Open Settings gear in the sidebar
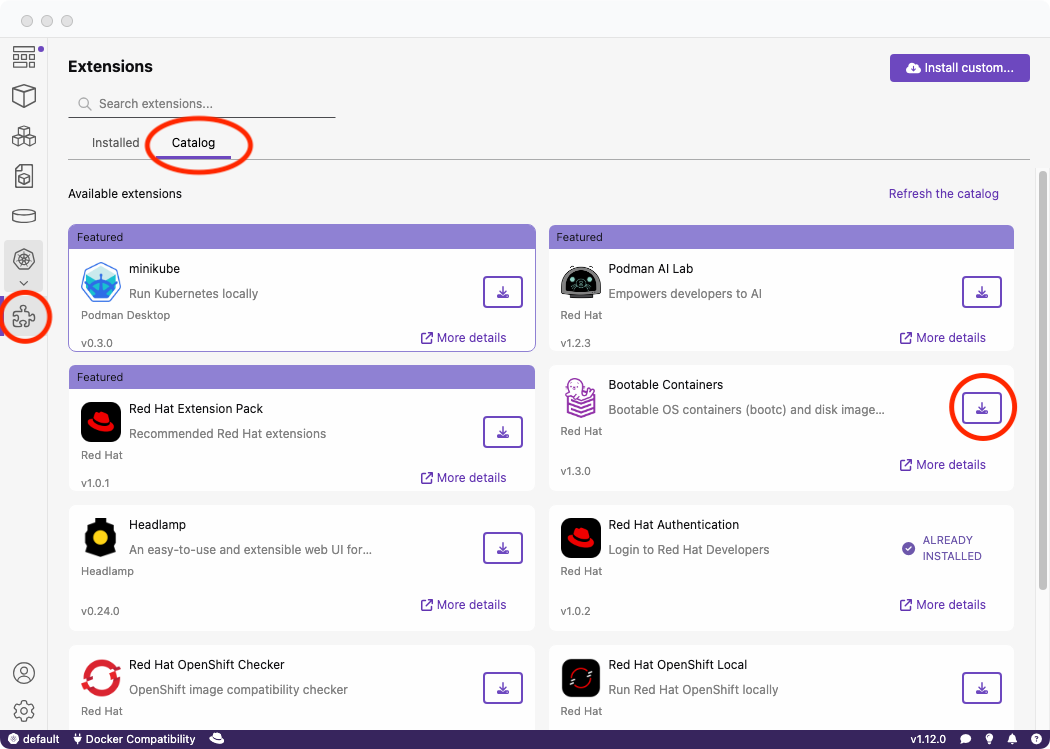Image resolution: width=1050 pixels, height=749 pixels. click(24, 711)
